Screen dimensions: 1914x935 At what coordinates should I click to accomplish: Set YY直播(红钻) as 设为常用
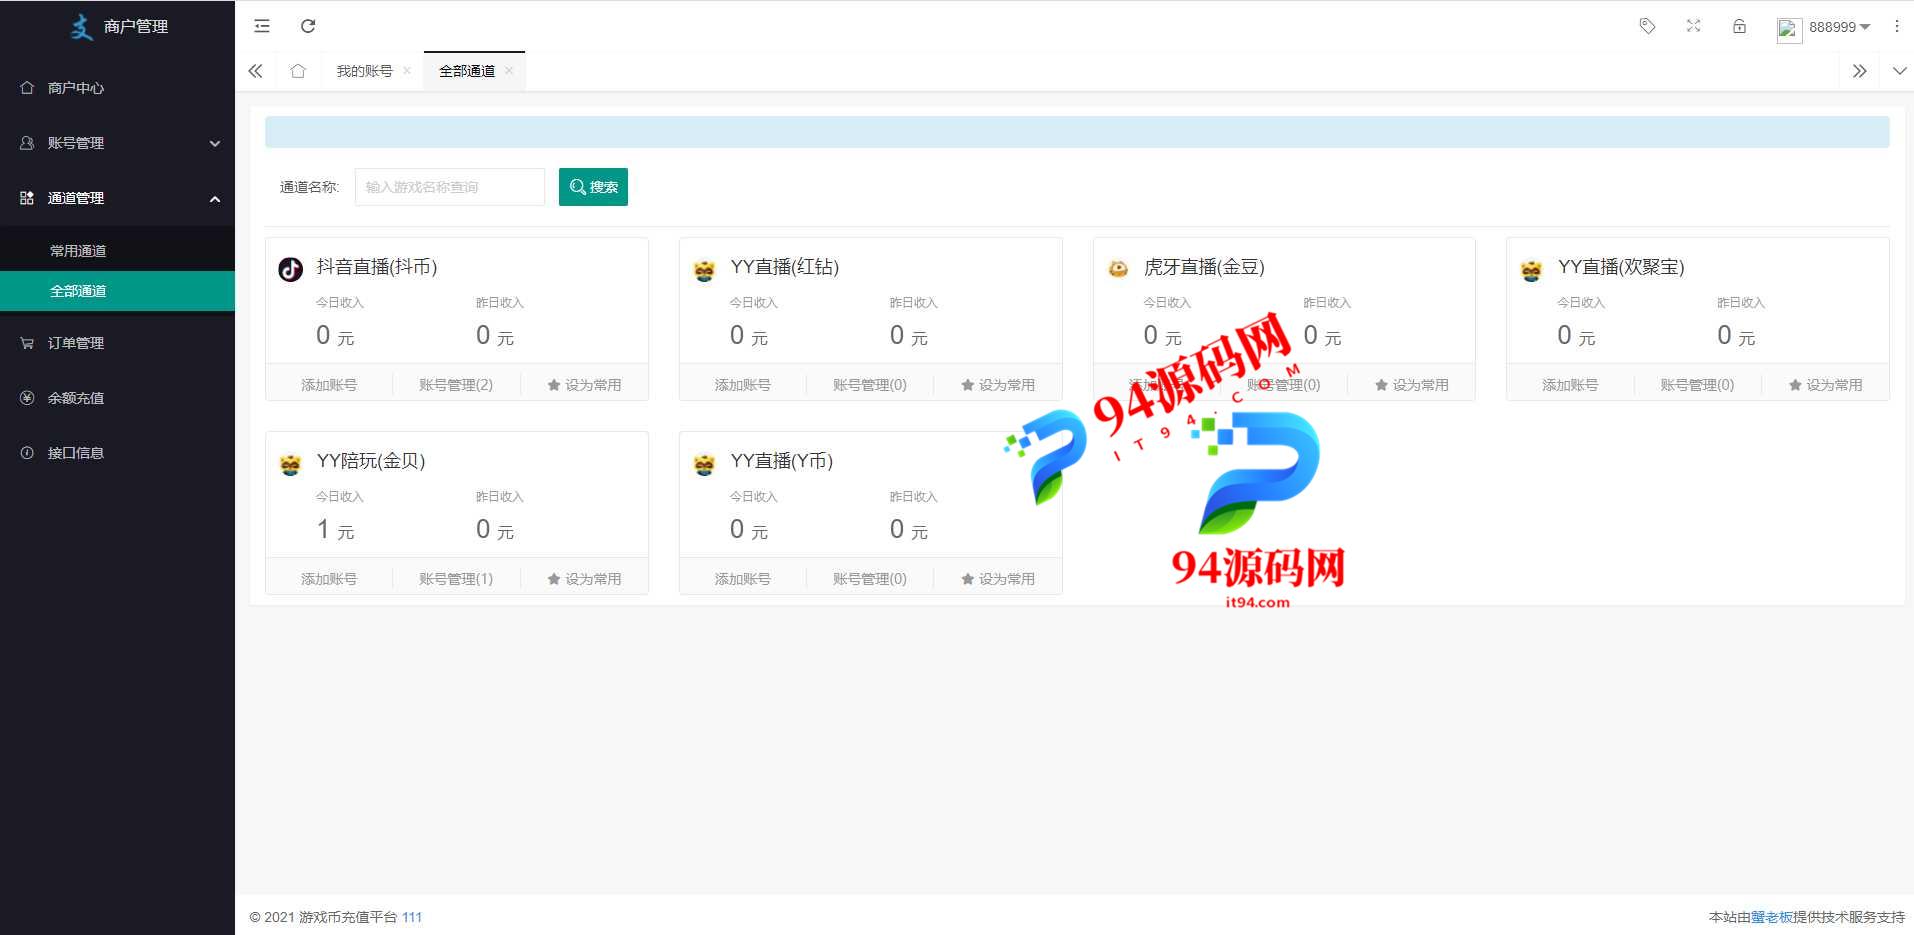[998, 385]
